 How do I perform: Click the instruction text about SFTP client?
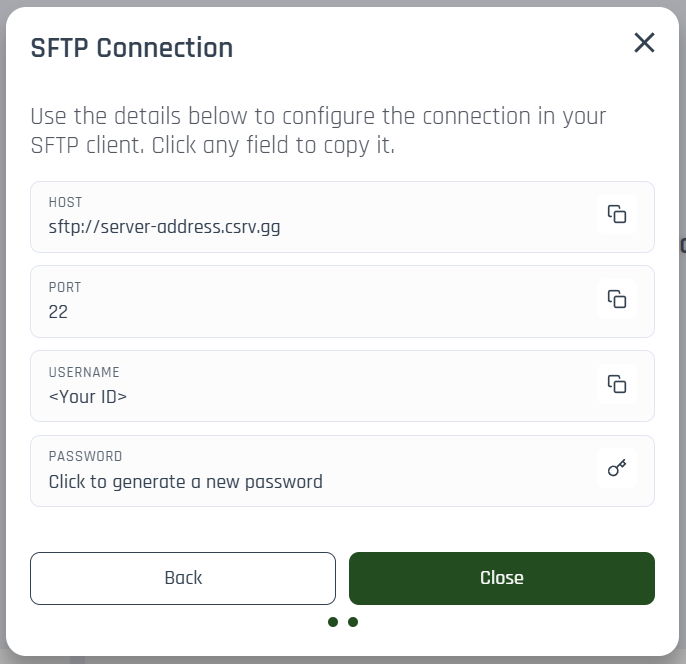point(318,131)
